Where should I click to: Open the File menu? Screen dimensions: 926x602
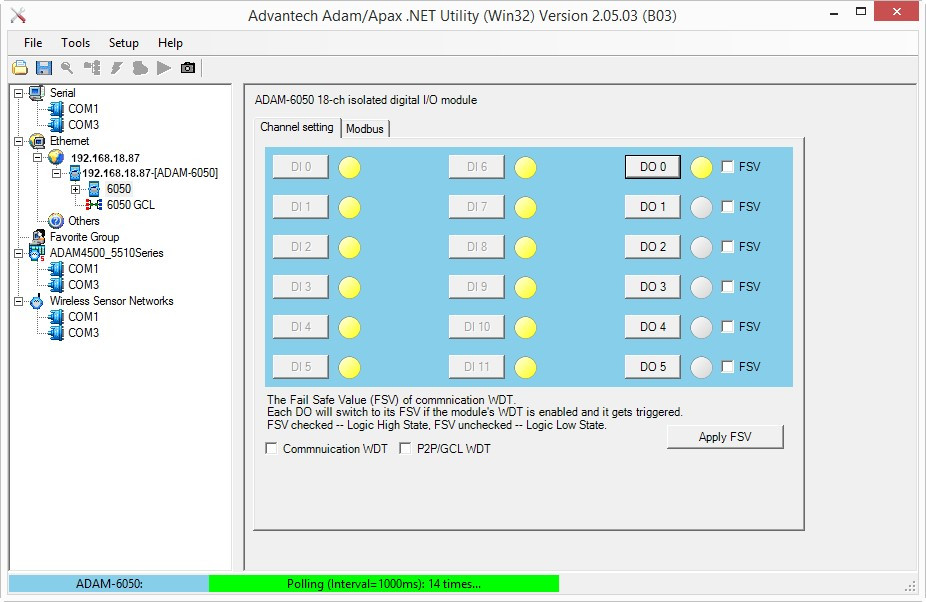point(33,43)
